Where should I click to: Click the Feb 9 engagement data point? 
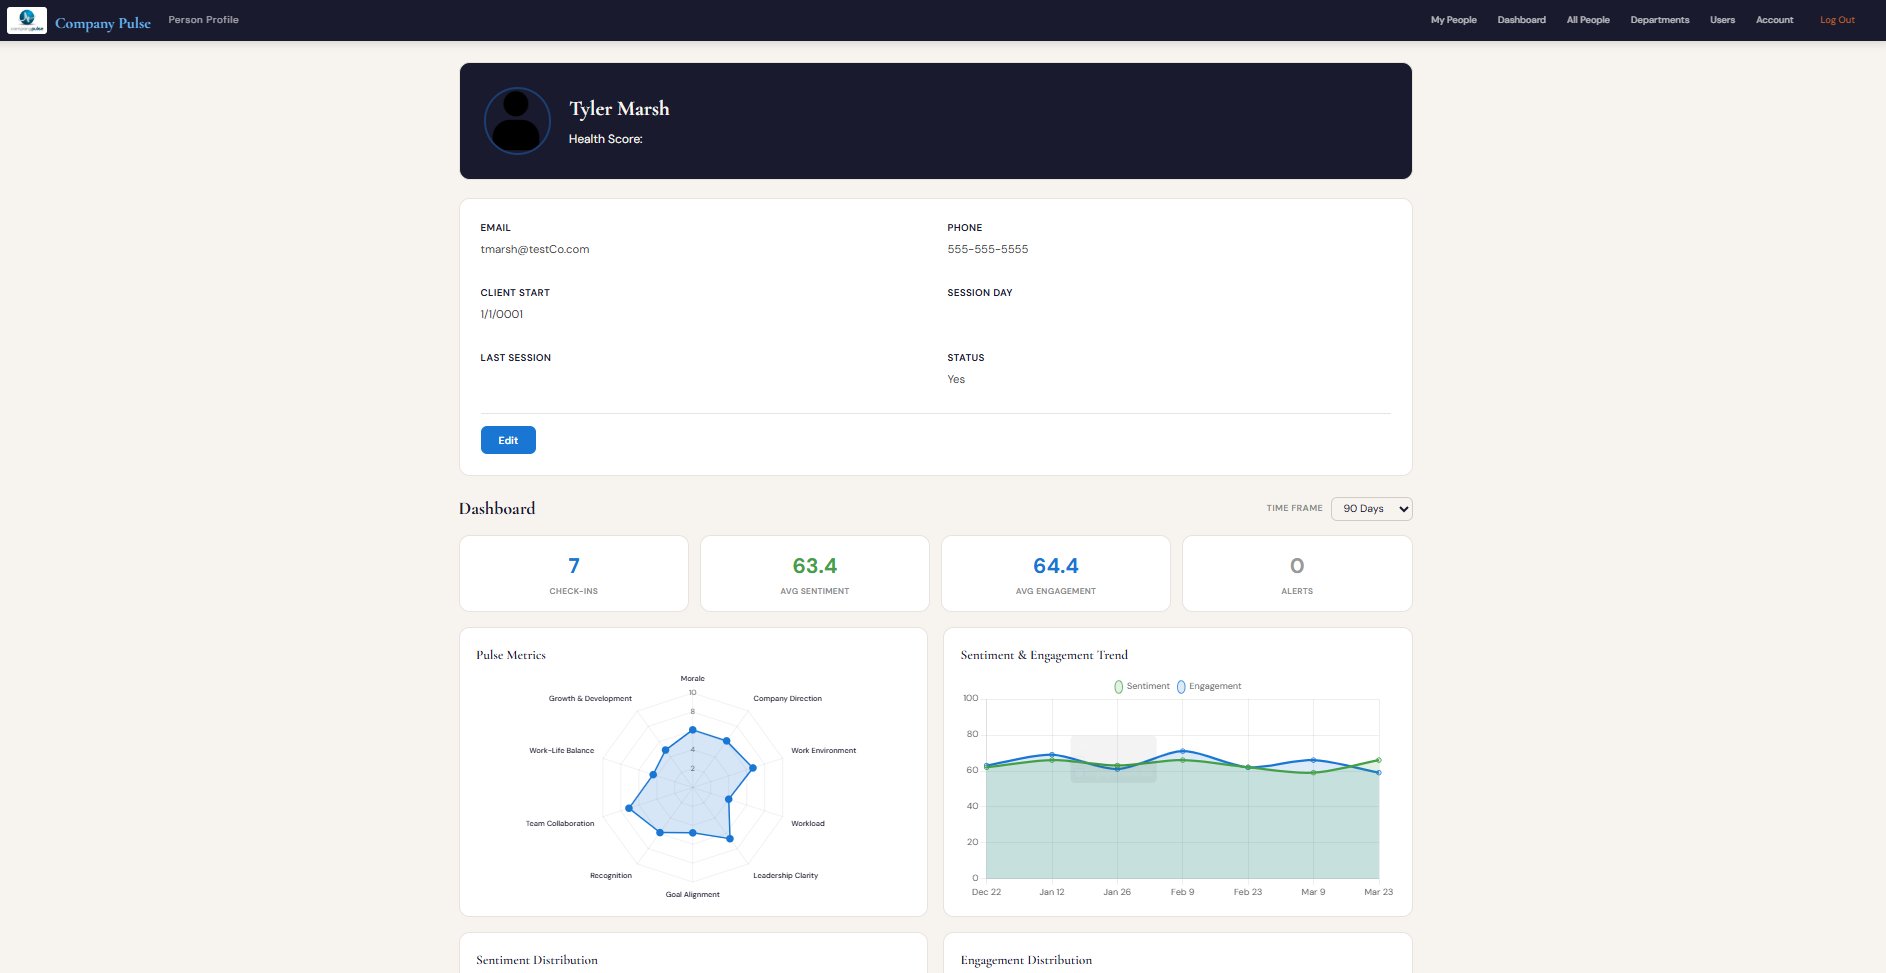pyautogui.click(x=1182, y=751)
